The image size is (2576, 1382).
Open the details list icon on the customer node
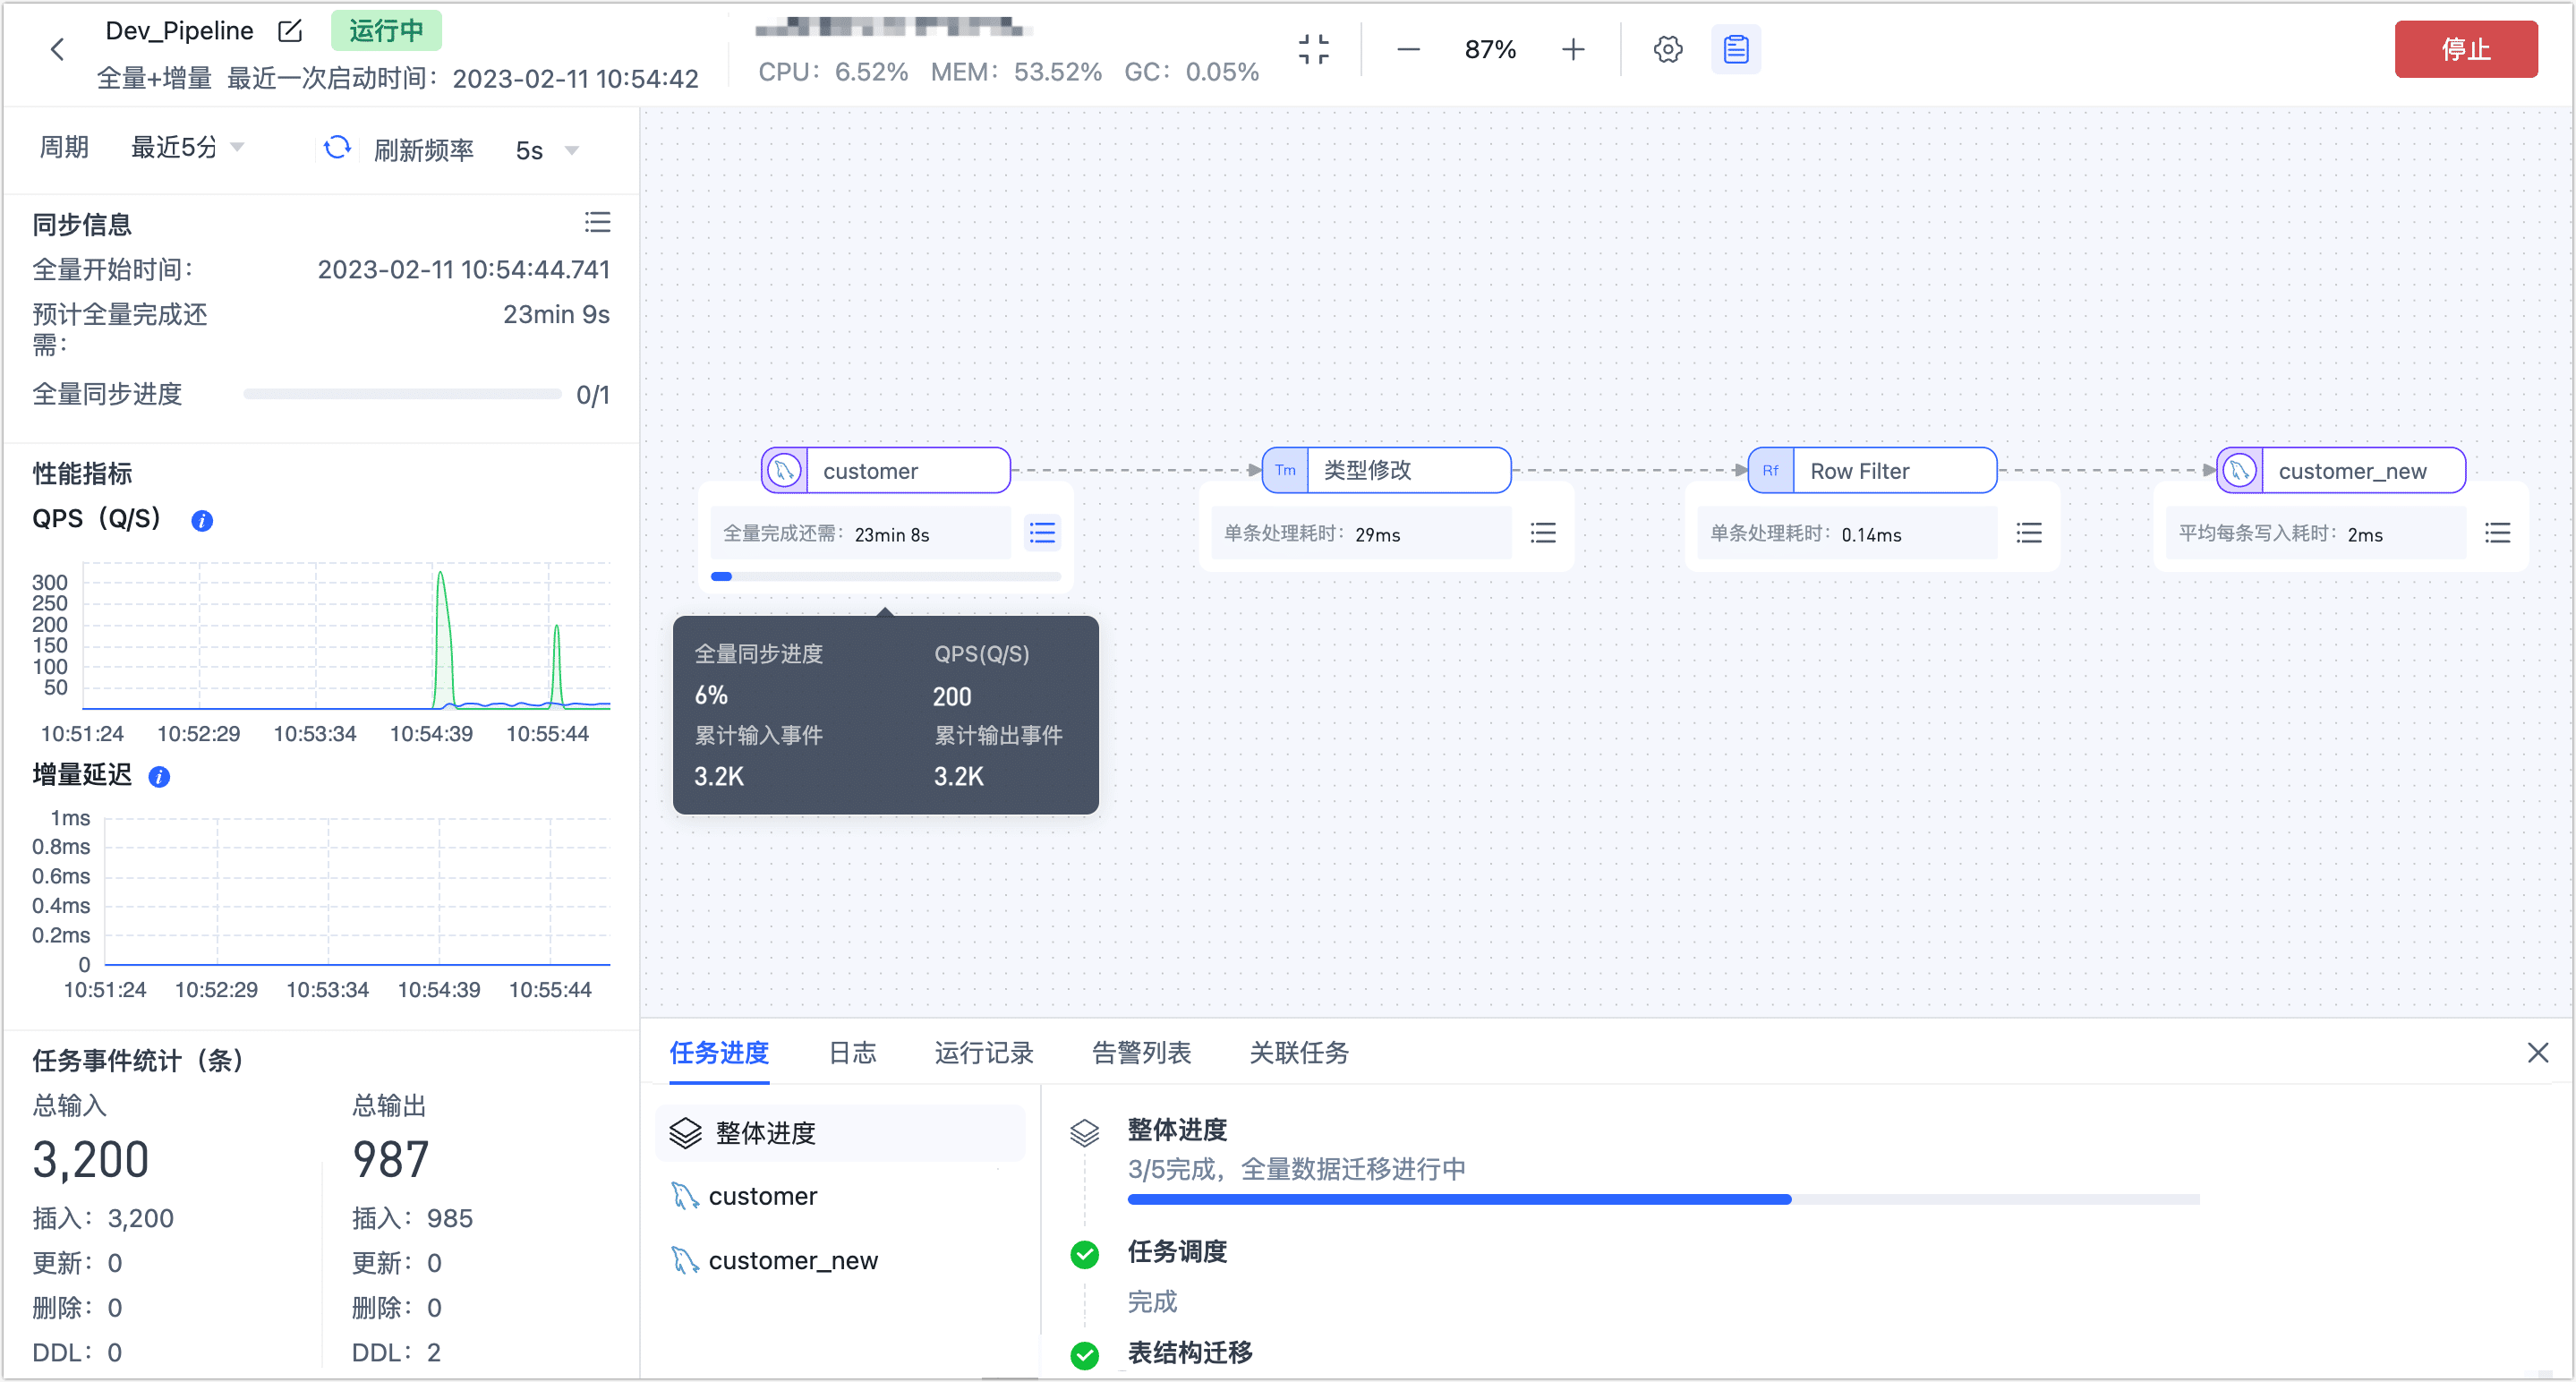[x=1041, y=533]
